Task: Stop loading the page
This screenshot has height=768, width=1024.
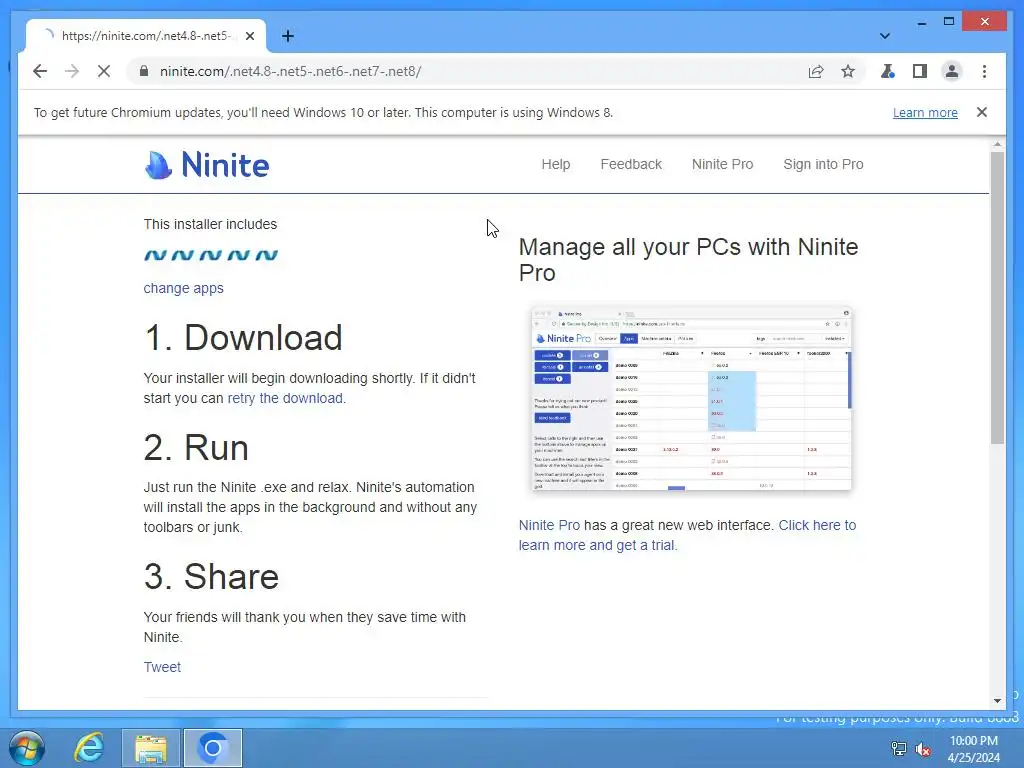Action: pyautogui.click(x=104, y=71)
